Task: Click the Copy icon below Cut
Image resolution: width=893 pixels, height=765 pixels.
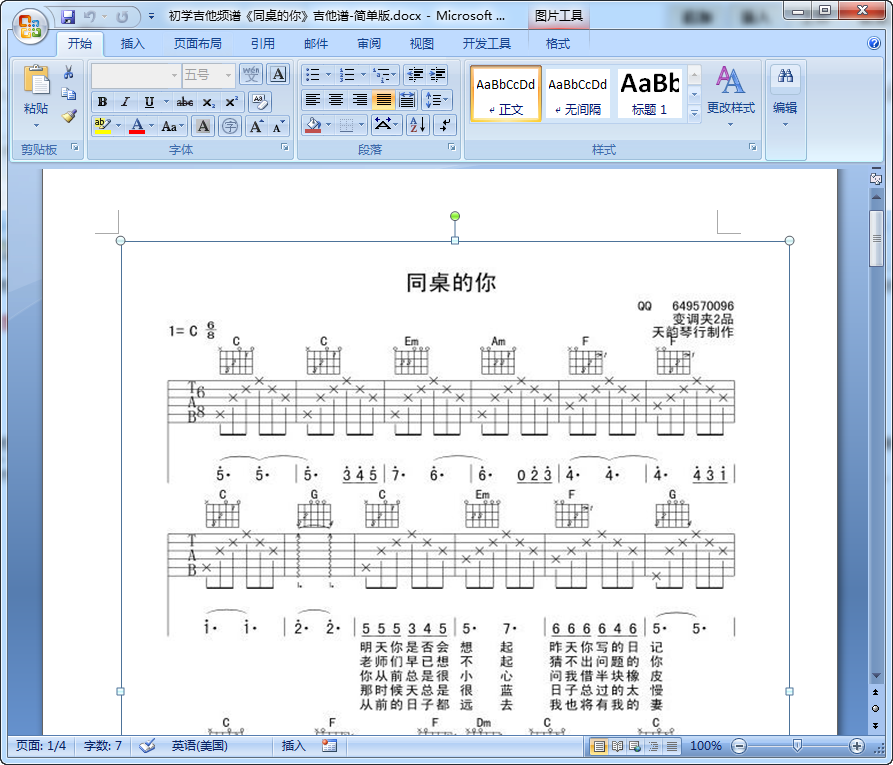Action: click(x=70, y=95)
